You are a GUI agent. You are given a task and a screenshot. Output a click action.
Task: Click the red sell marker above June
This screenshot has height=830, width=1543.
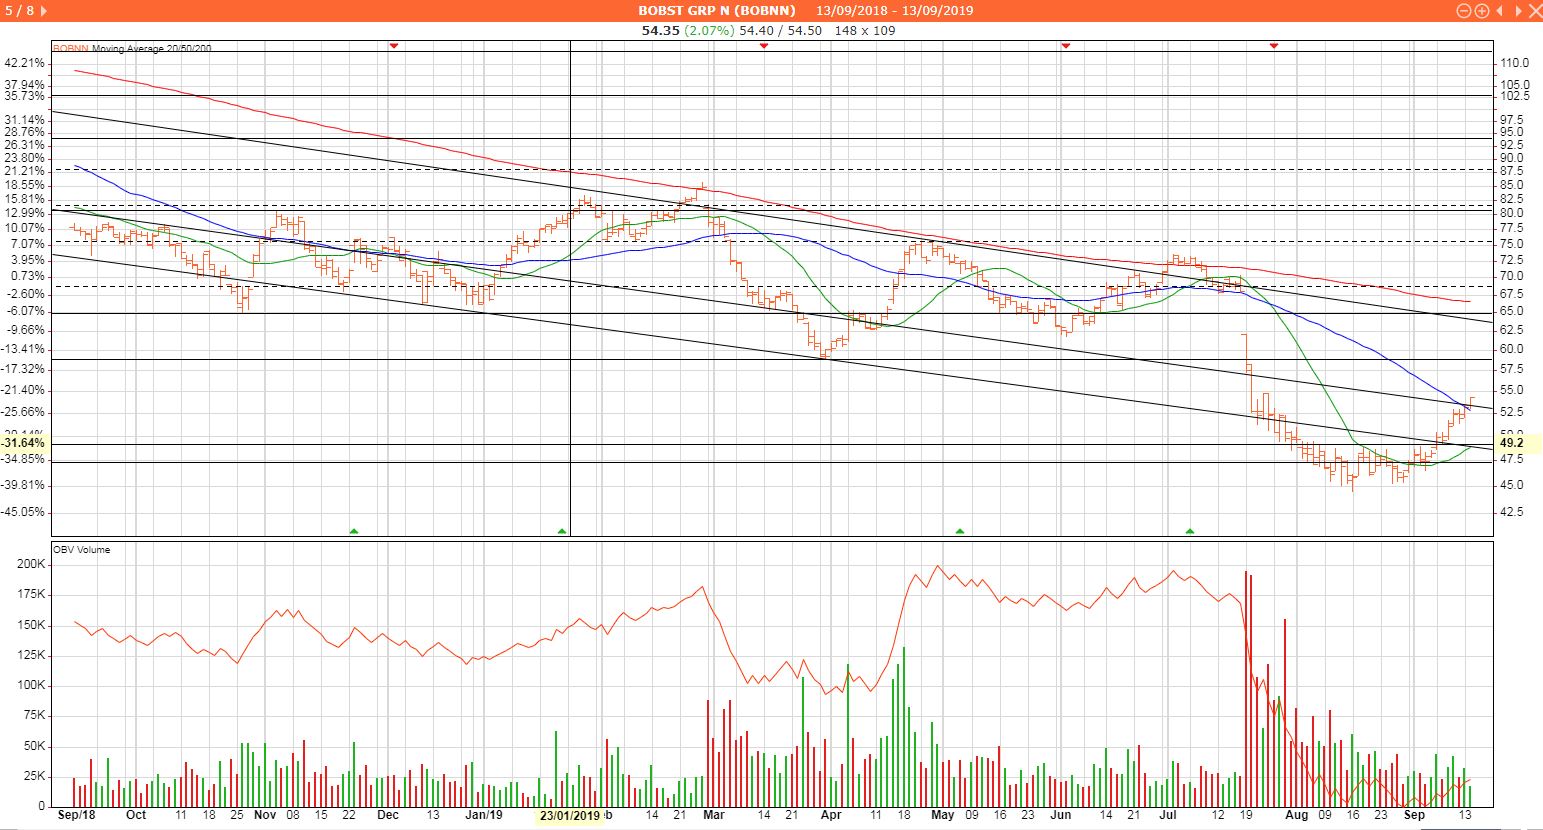coord(1066,46)
